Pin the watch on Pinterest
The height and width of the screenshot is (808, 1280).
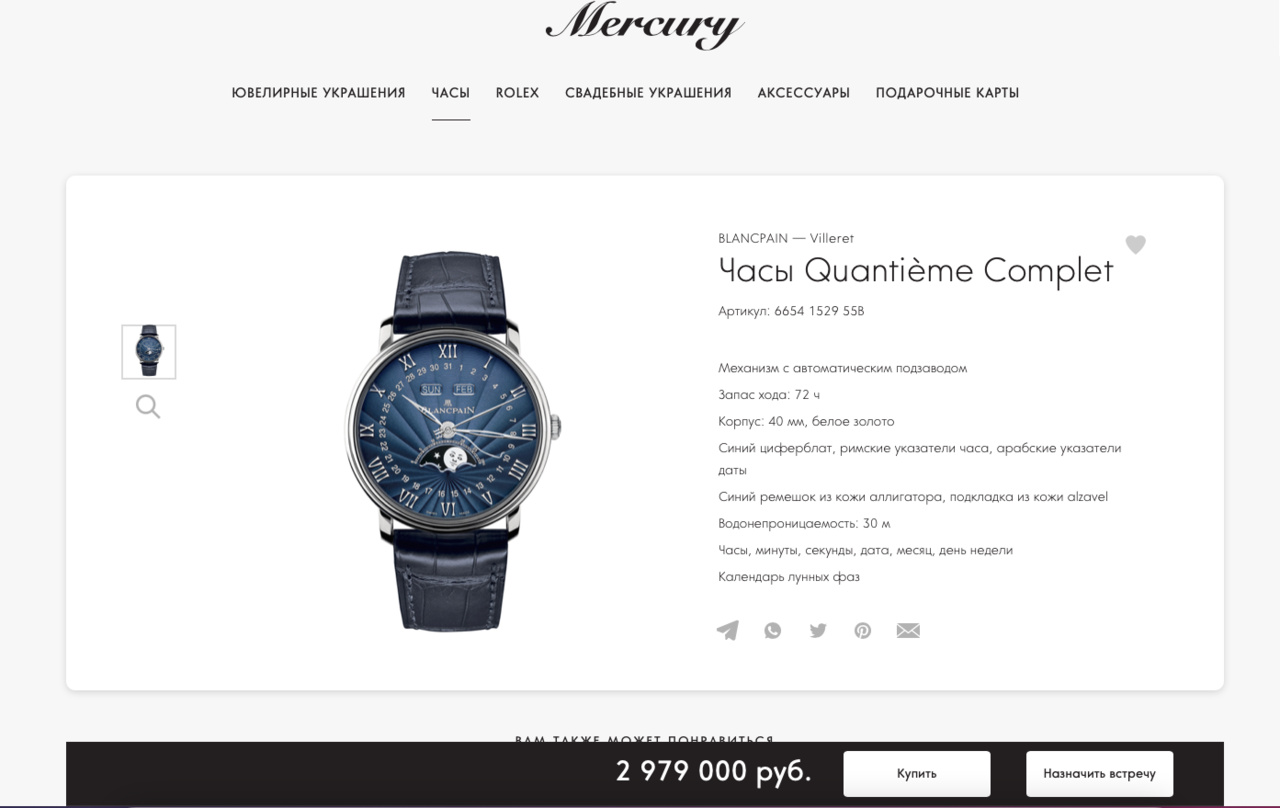[x=863, y=630]
